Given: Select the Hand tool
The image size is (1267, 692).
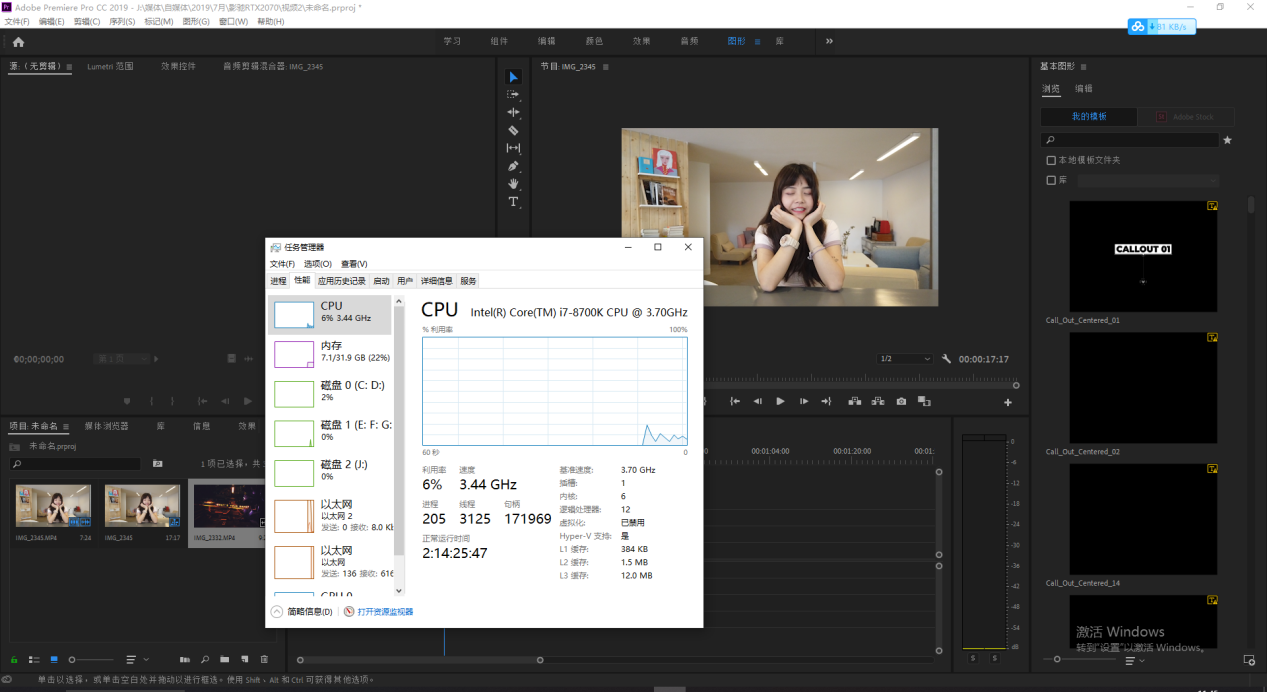Looking at the screenshot, I should pyautogui.click(x=513, y=184).
